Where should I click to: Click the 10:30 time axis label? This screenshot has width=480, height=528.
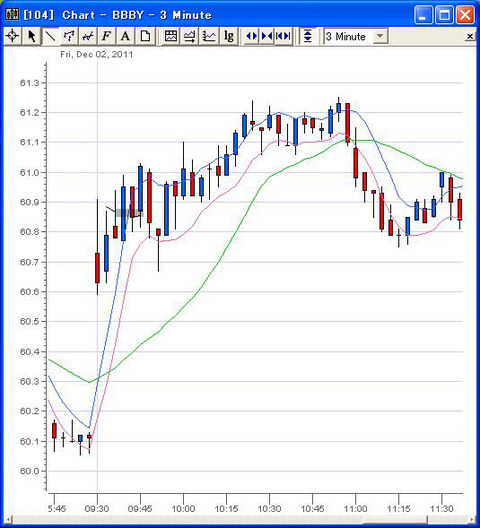point(269,509)
